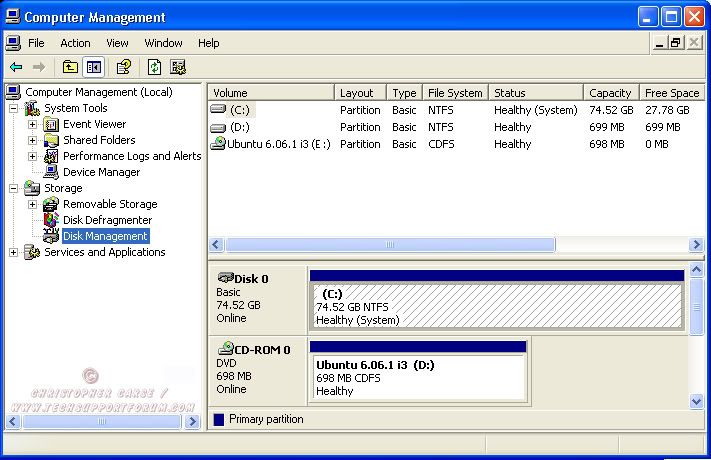Click the Ubuntu 6.06.1 i3 CD icon in list
The height and width of the screenshot is (460, 711).
tap(218, 143)
